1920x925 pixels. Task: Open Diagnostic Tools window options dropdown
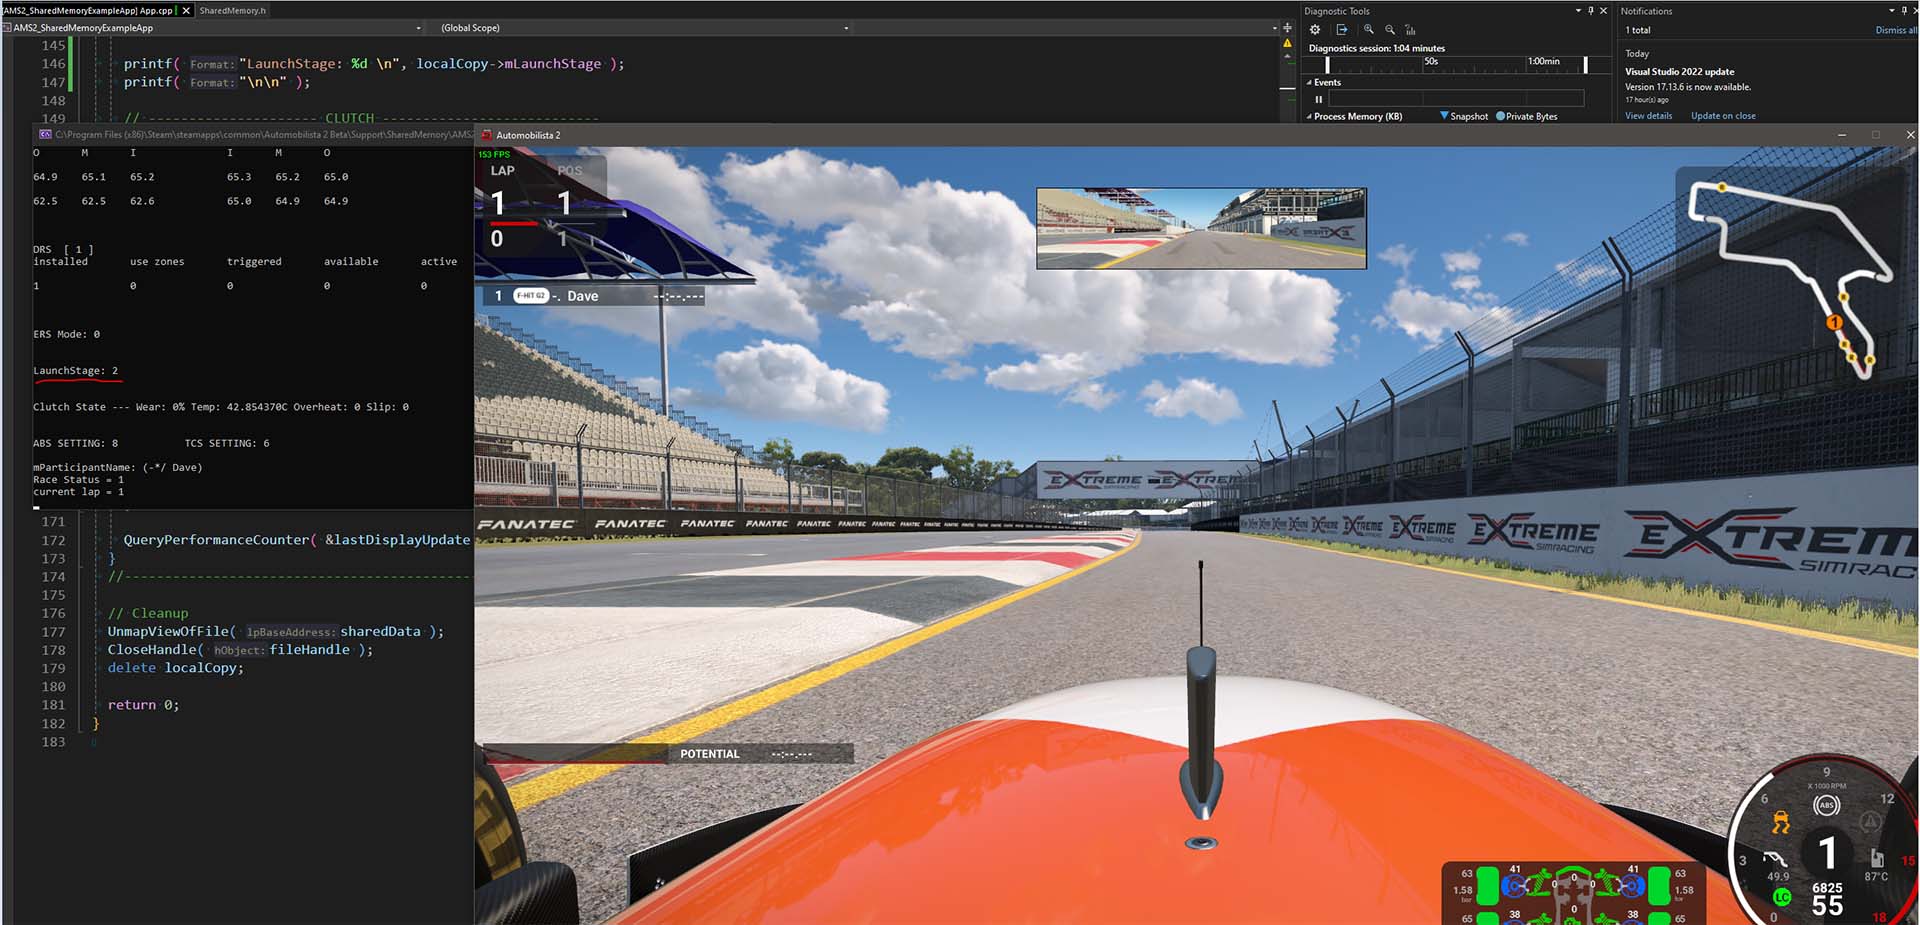point(1578,11)
